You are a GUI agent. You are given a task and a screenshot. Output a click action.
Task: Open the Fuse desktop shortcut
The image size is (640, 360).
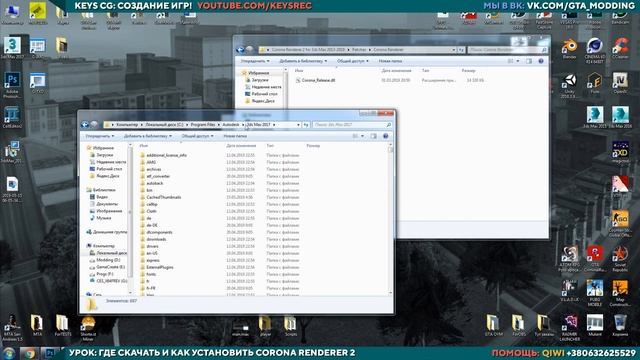(595, 83)
